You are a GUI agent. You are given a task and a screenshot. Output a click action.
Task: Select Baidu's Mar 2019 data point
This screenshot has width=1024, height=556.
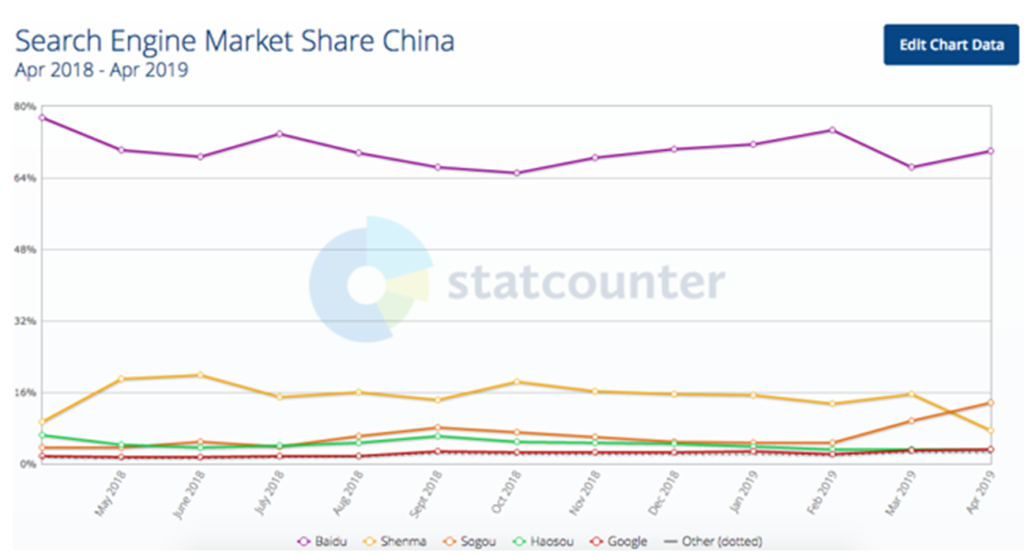911,167
